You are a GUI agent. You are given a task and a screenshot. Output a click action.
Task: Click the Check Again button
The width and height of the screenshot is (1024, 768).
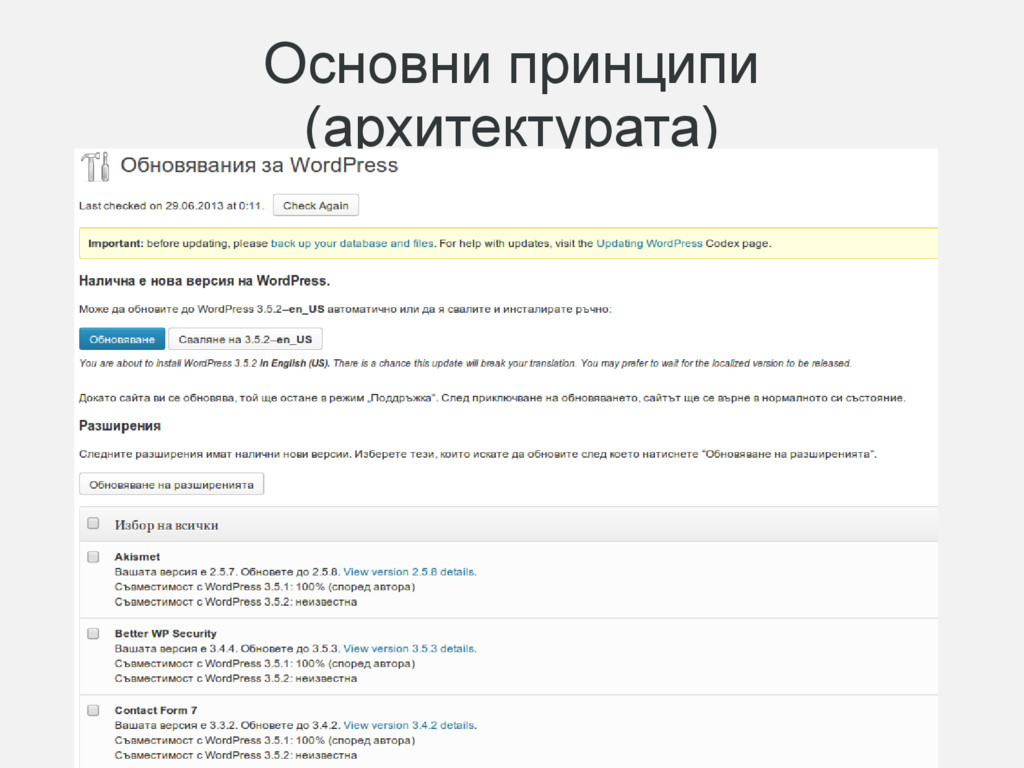315,205
